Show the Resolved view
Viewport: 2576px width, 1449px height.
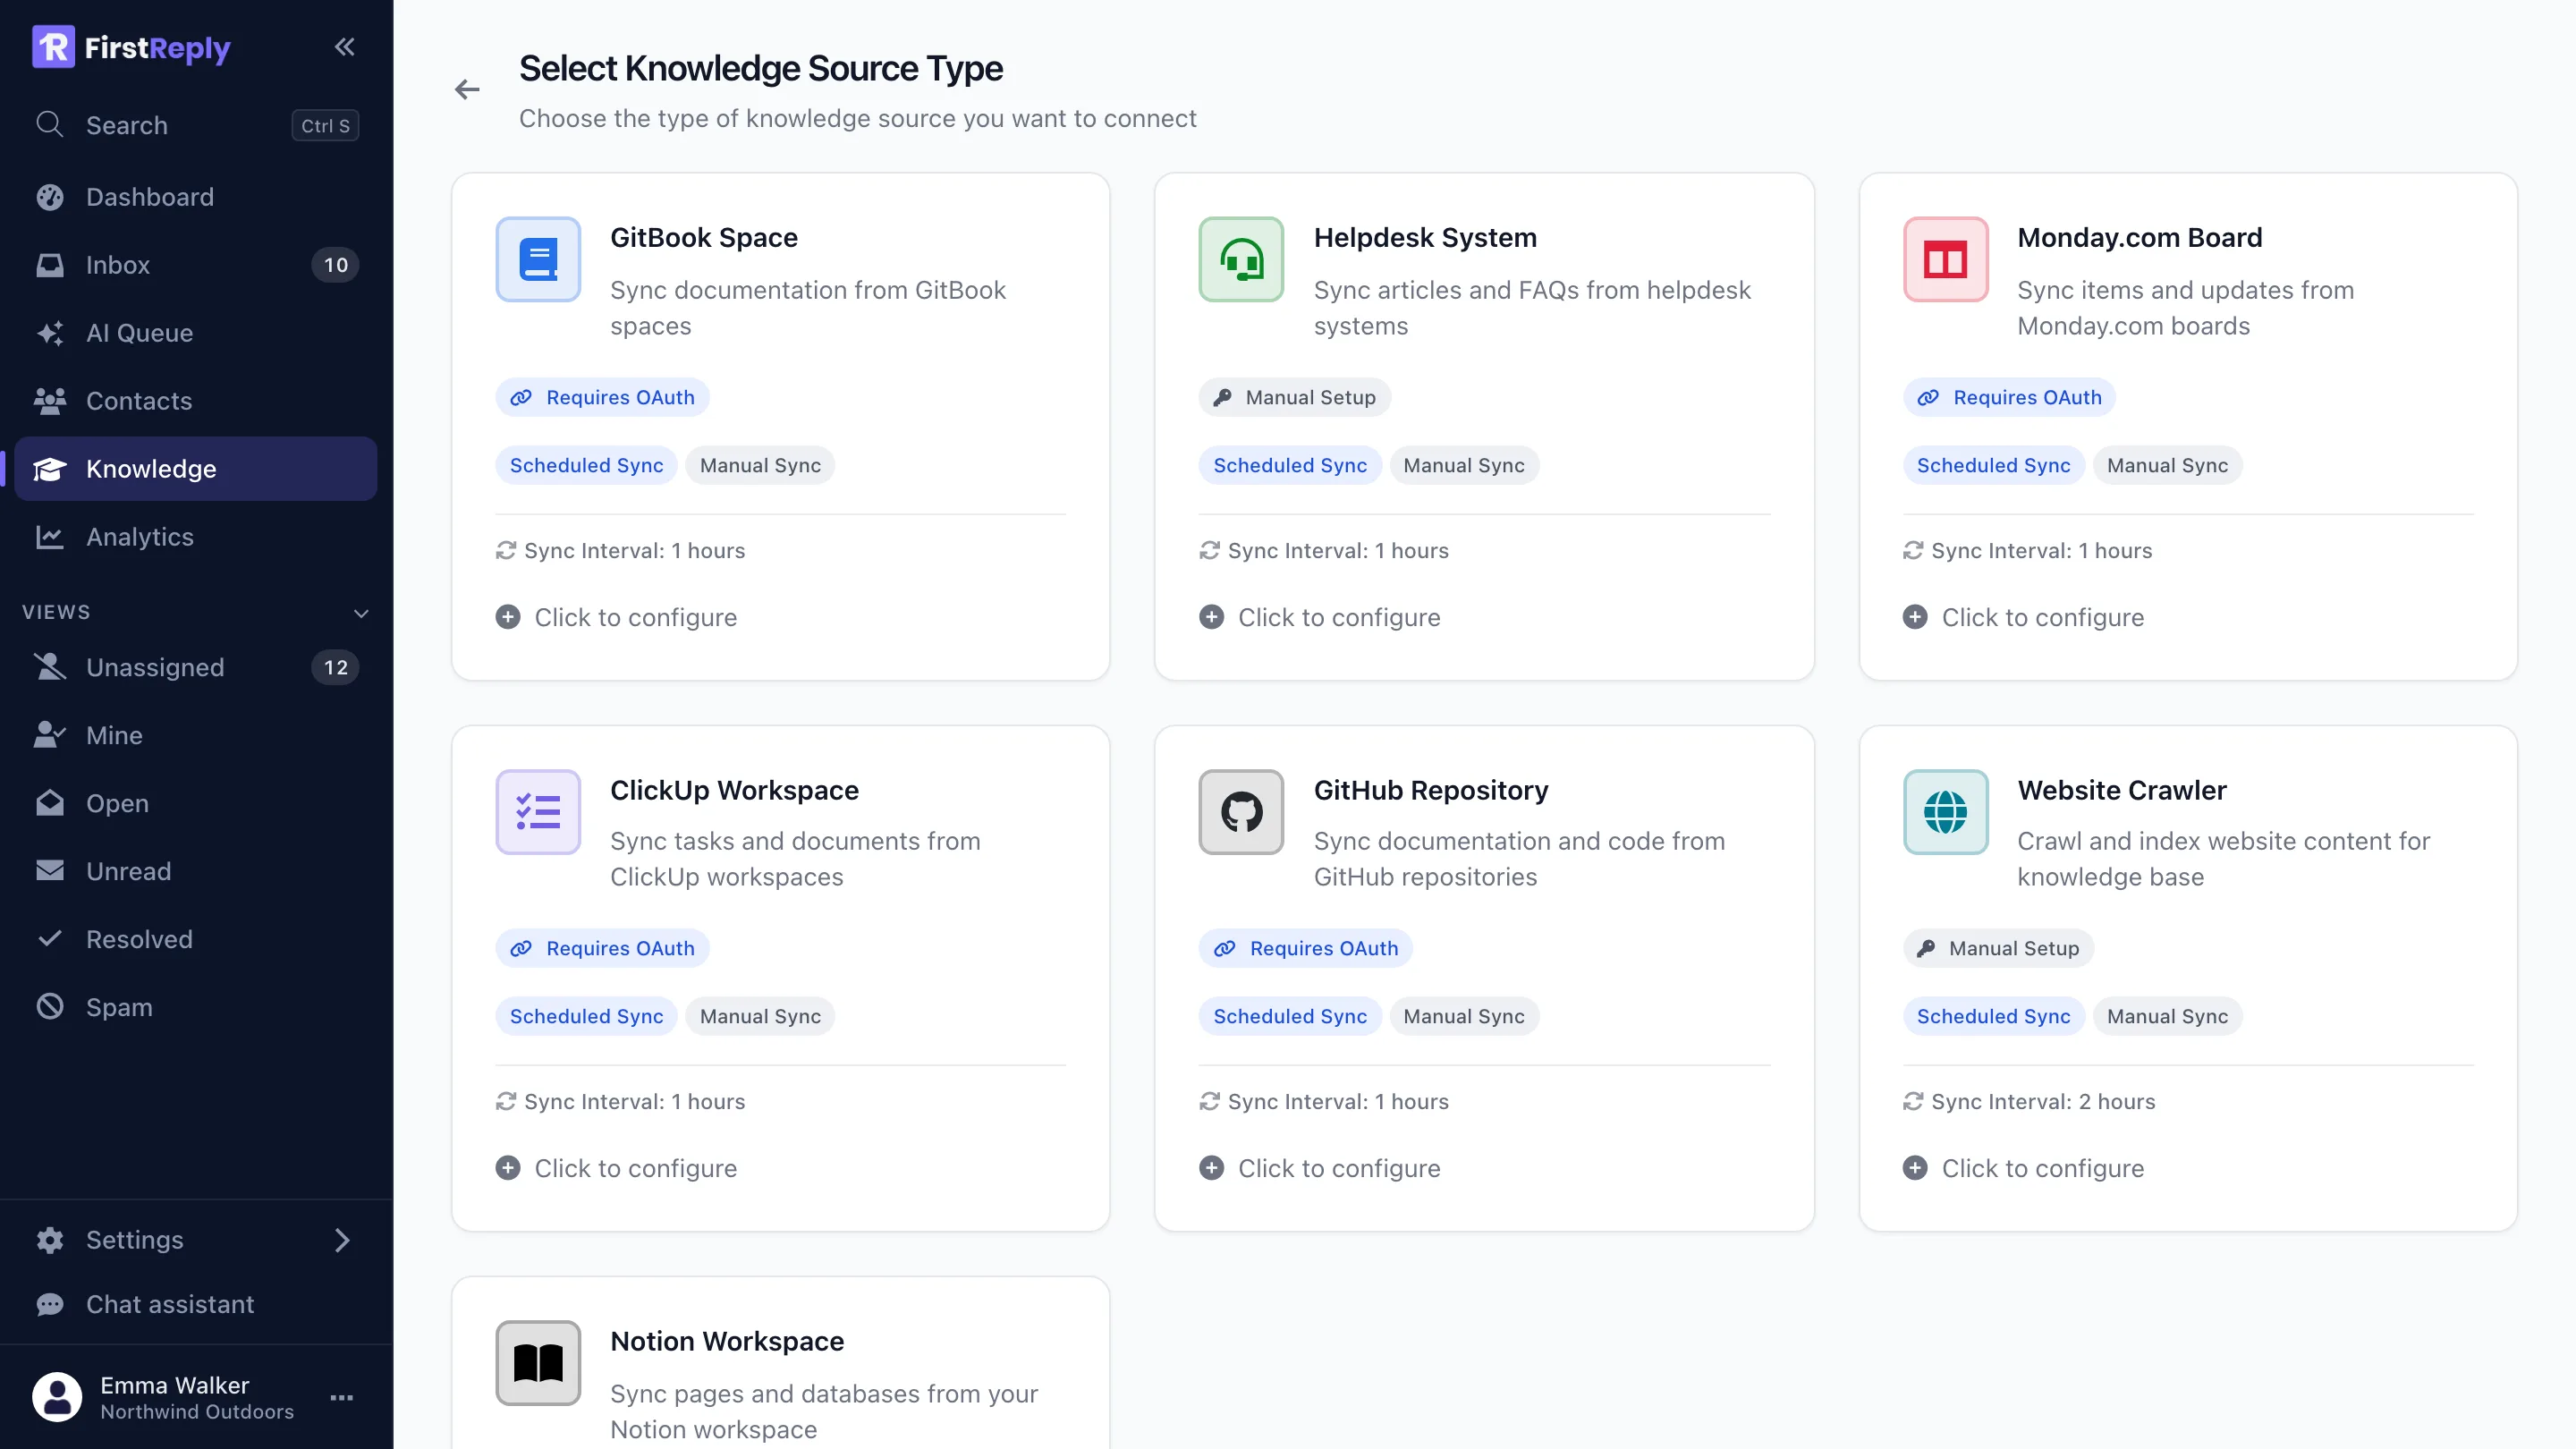196,939
